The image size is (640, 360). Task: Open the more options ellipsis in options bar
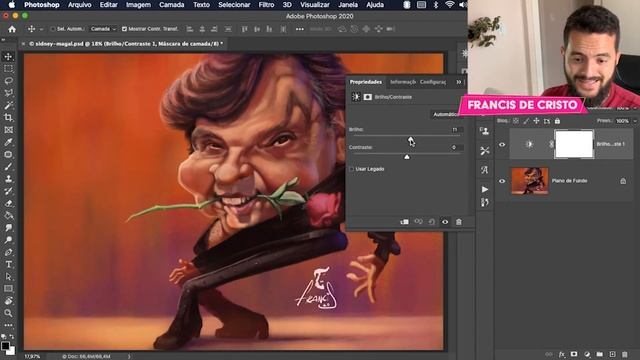tap(300, 29)
